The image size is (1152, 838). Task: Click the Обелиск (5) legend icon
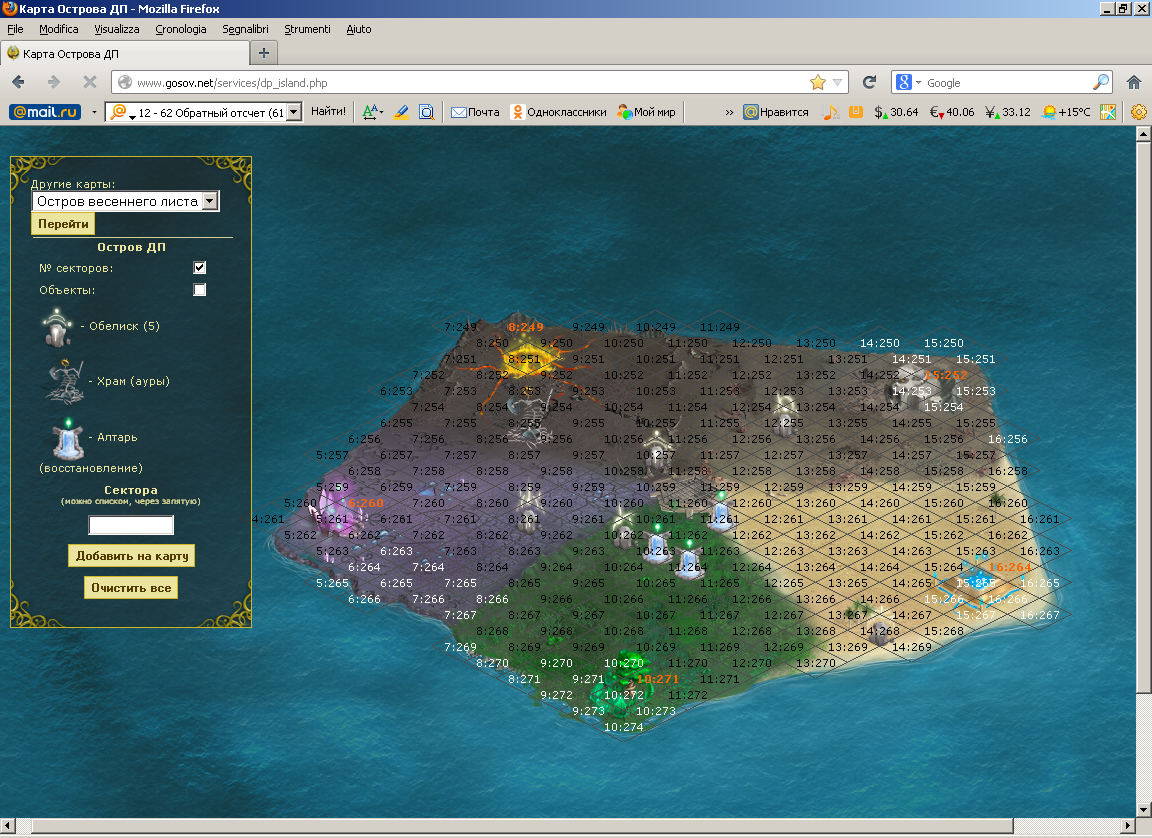pyautogui.click(x=57, y=328)
